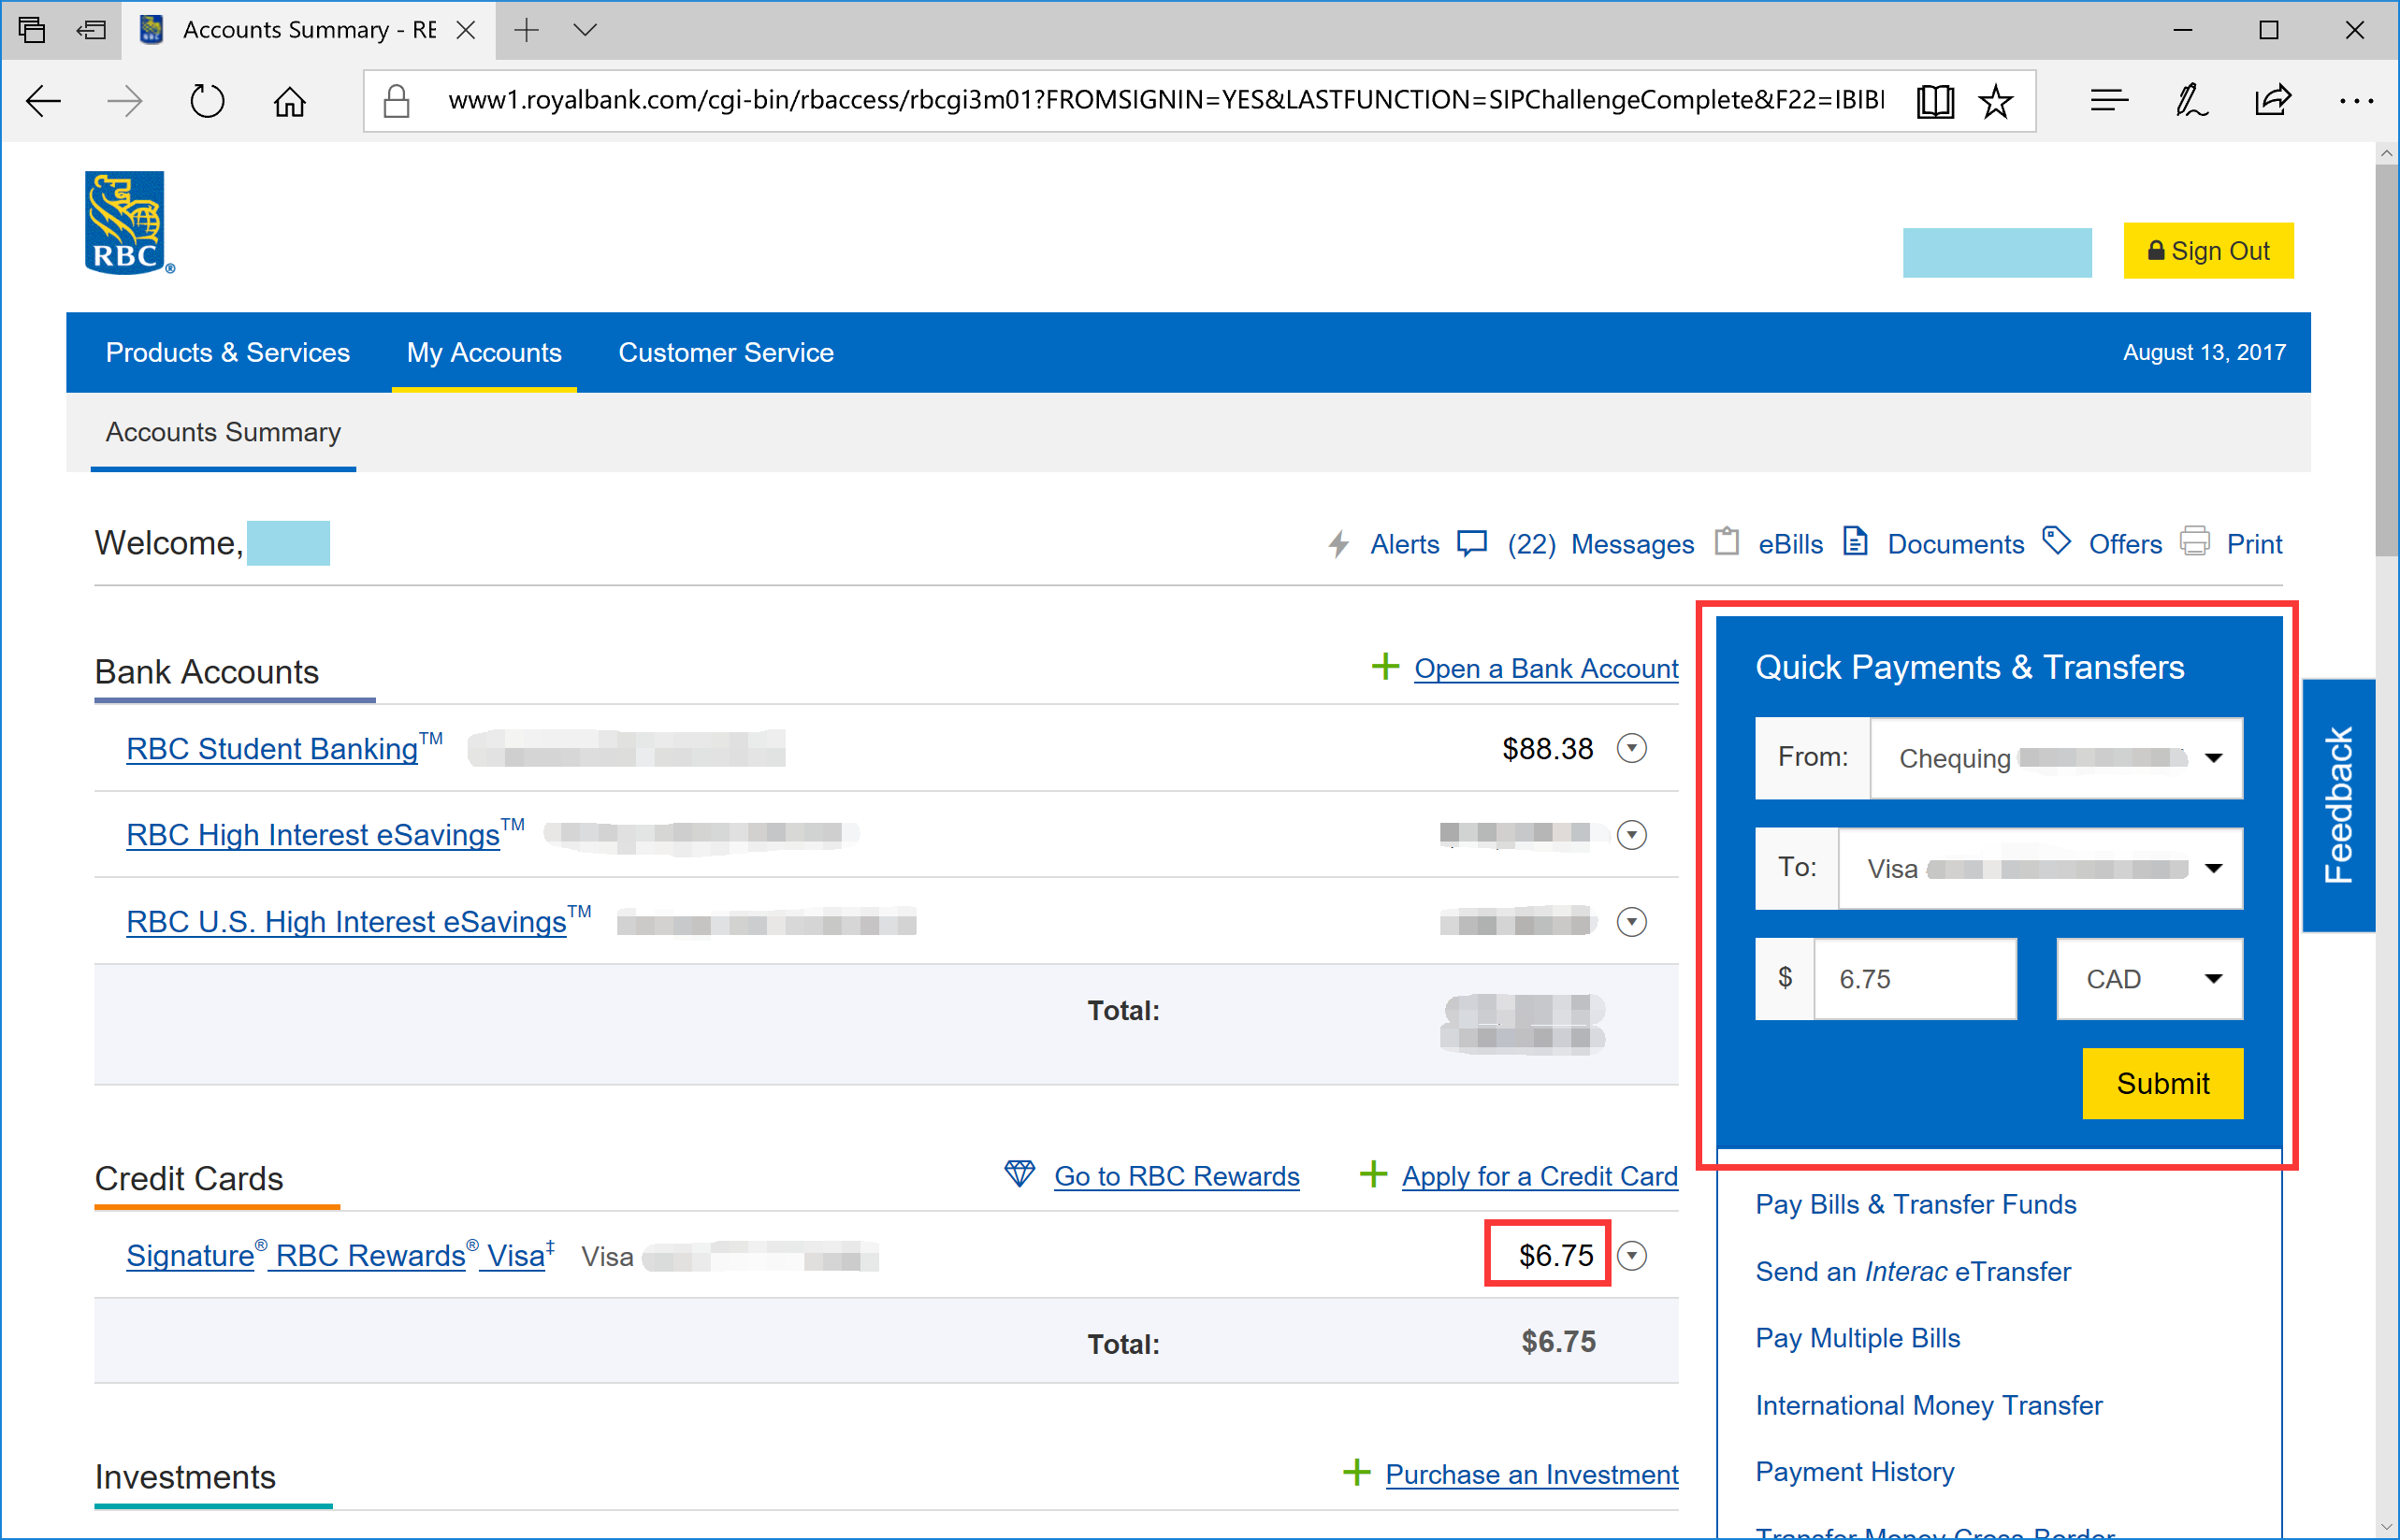Click the printer icon
The width and height of the screenshot is (2400, 1540).
pos(2195,541)
